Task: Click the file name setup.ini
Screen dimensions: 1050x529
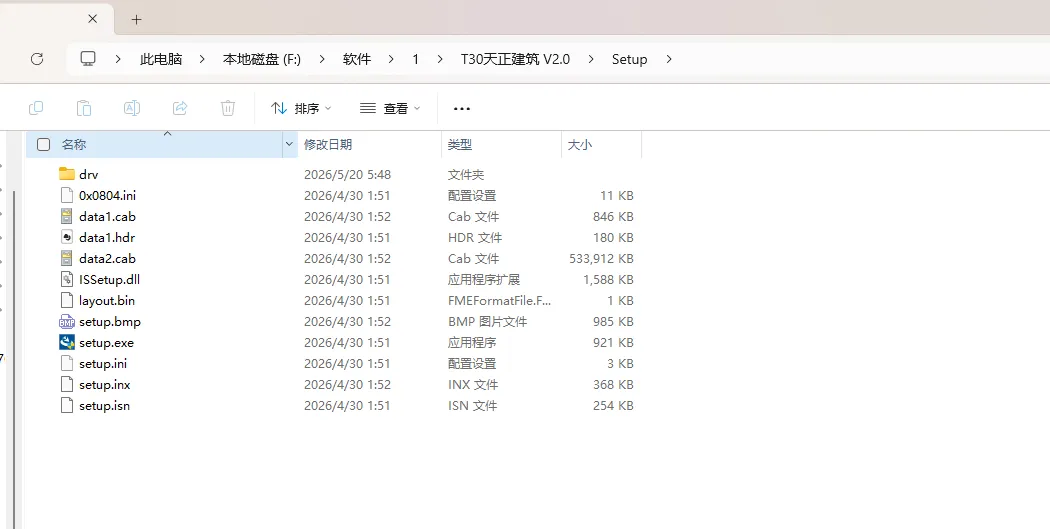Action: click(x=103, y=364)
